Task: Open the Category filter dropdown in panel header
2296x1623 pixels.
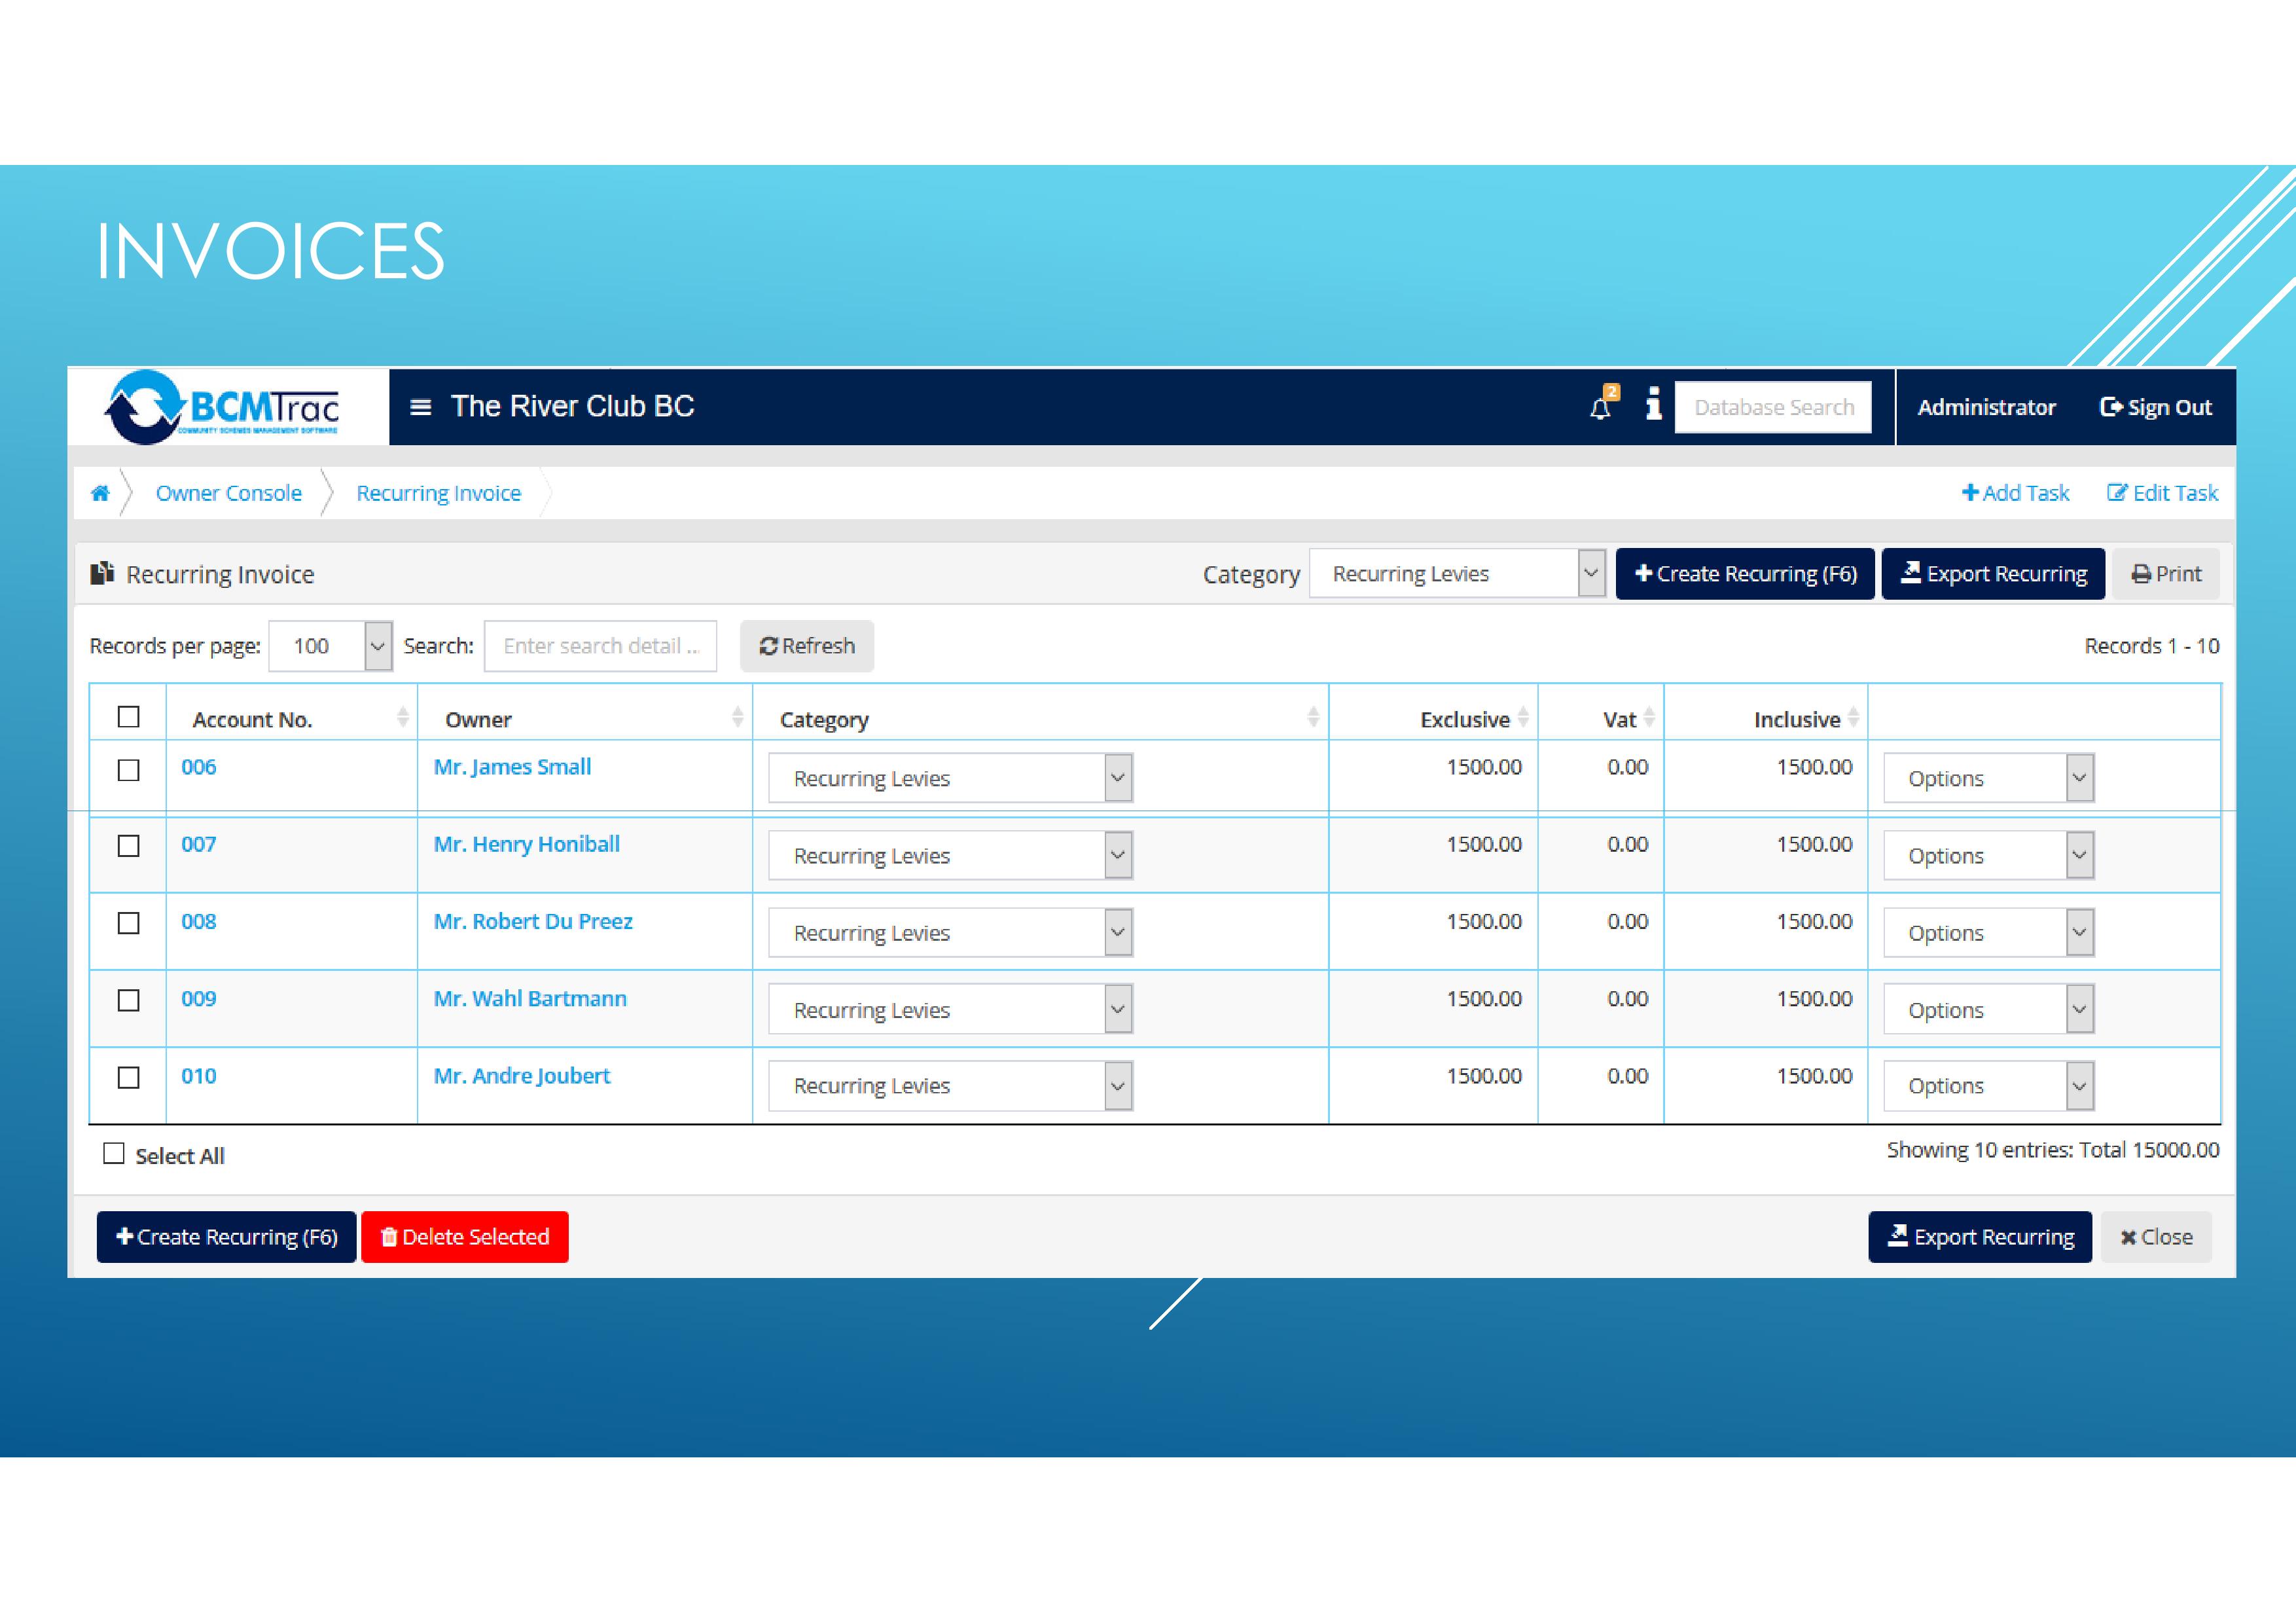Action: [x=1457, y=574]
